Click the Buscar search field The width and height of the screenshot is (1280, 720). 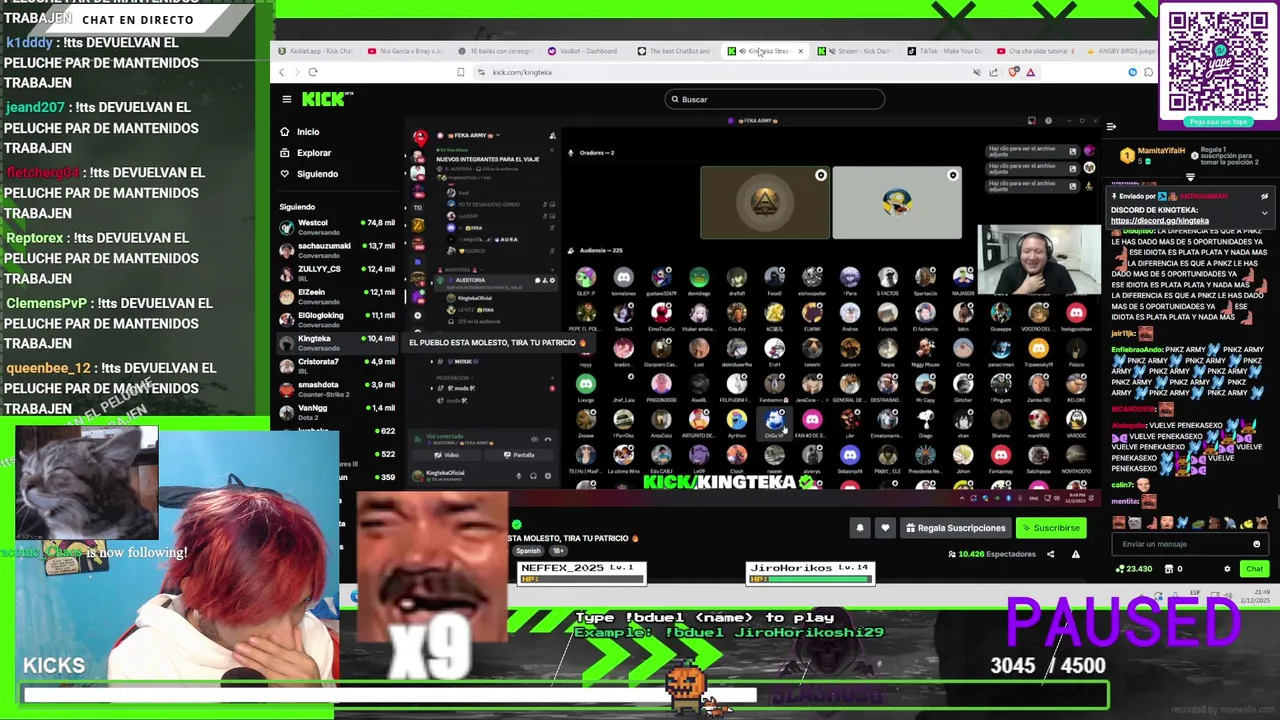pyautogui.click(x=775, y=99)
